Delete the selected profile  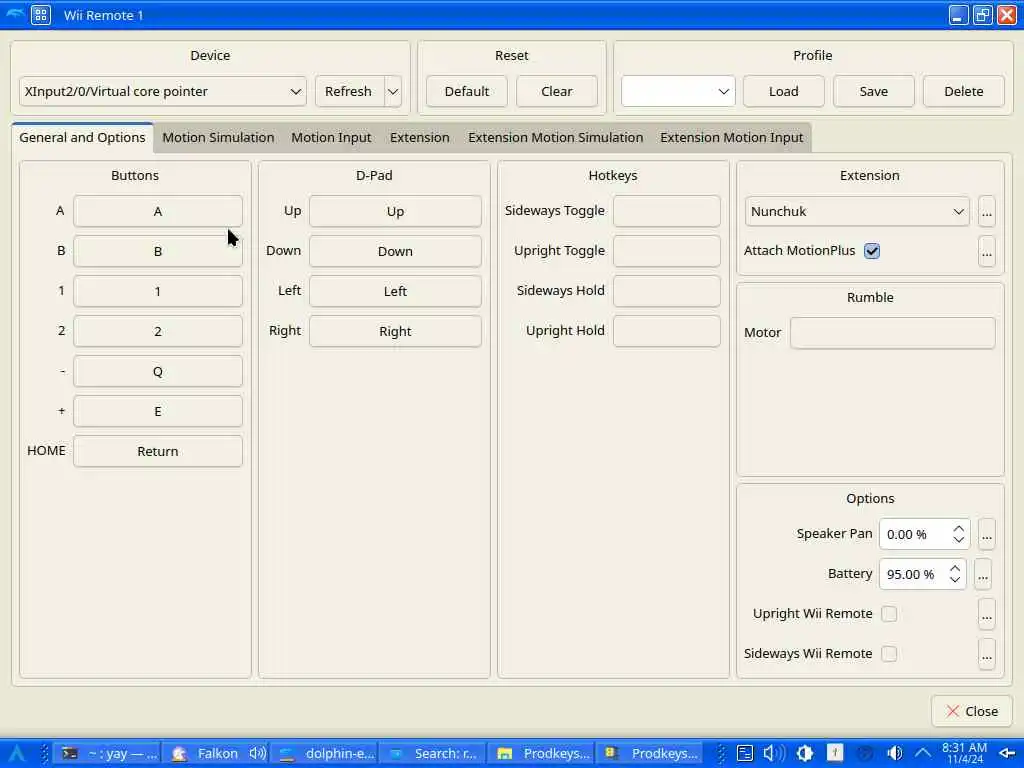point(964,91)
